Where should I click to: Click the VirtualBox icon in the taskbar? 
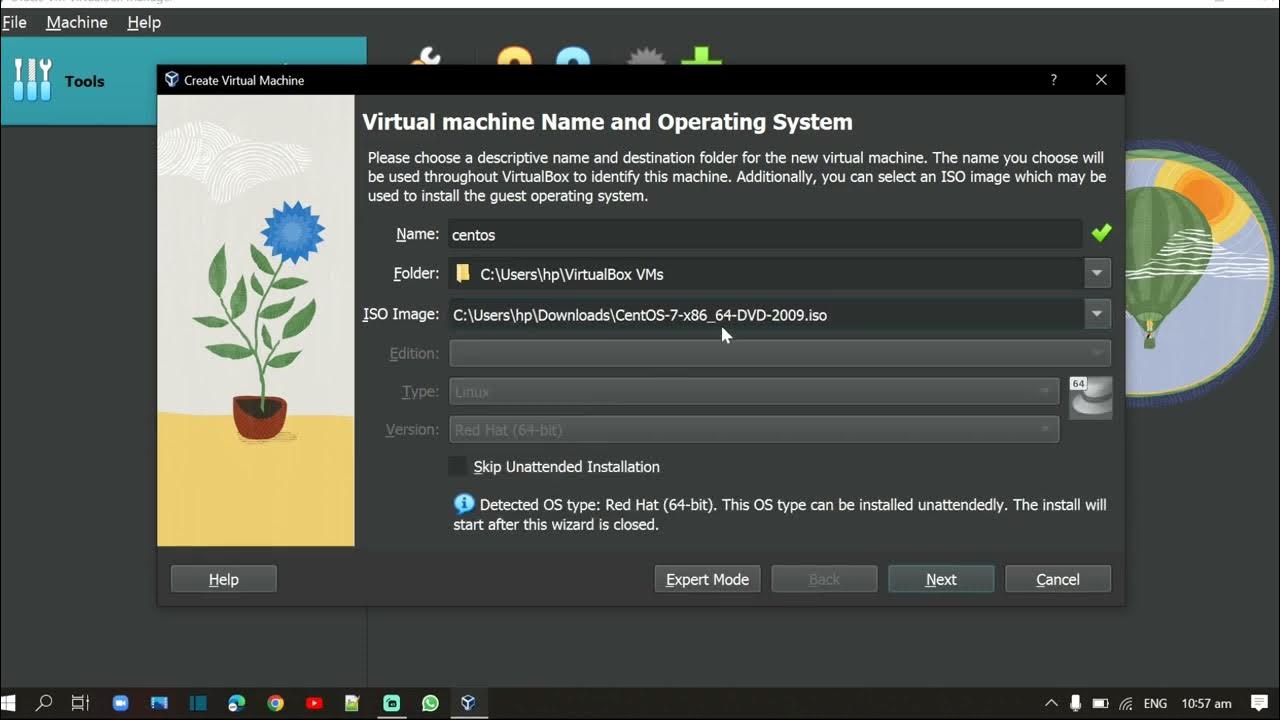468,703
